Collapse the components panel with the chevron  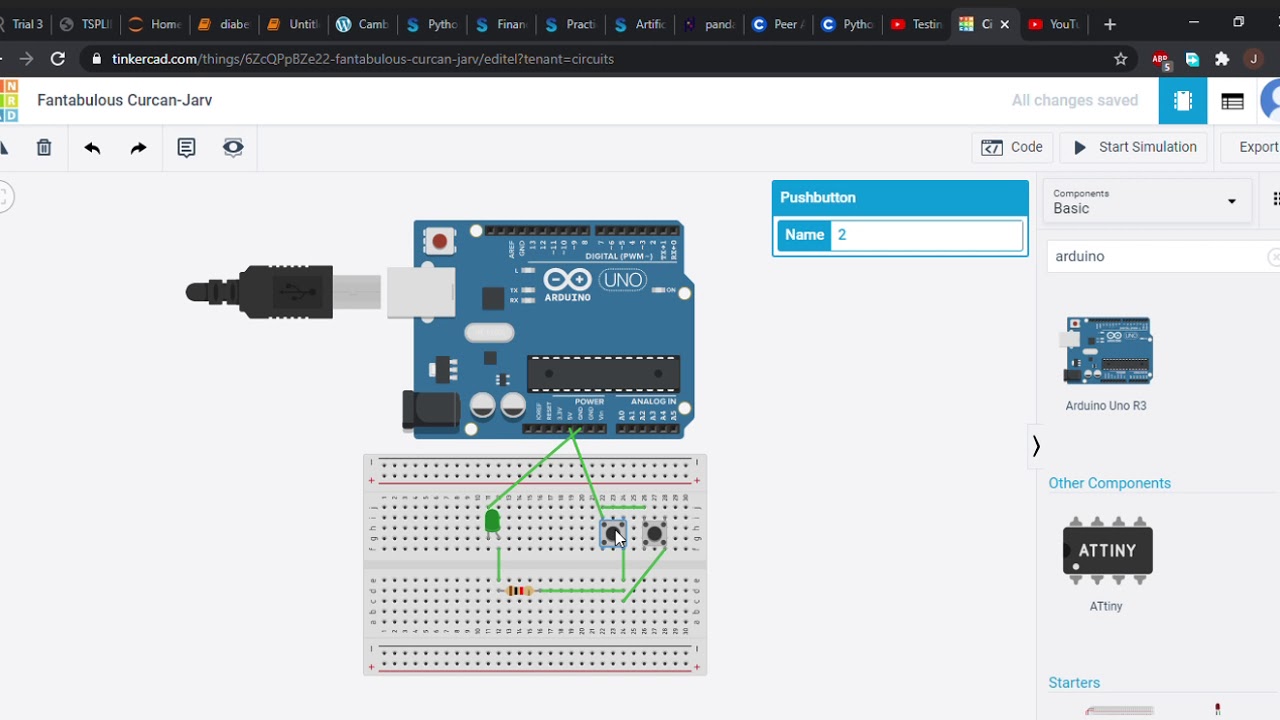[x=1036, y=446]
